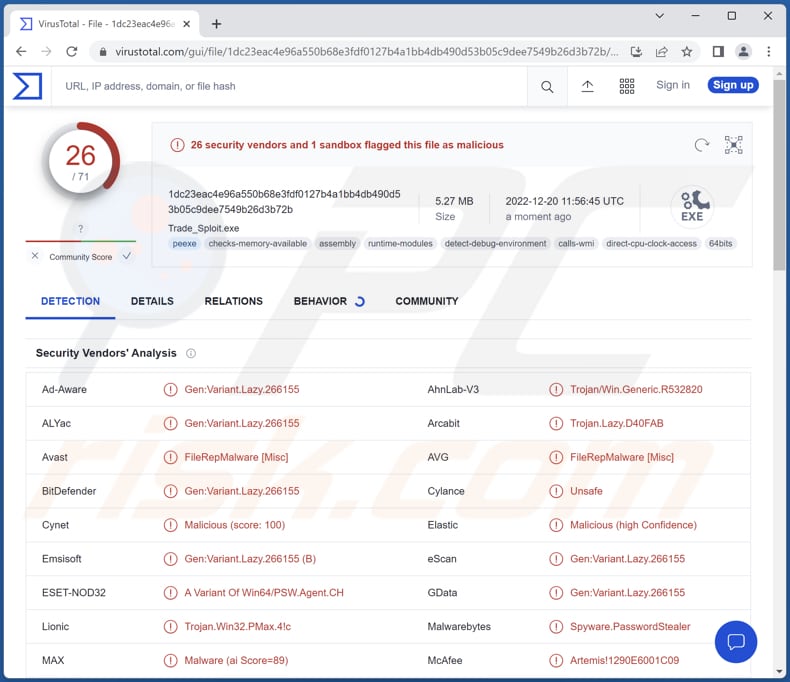
Task: Click the assembly tag
Action: [337, 244]
